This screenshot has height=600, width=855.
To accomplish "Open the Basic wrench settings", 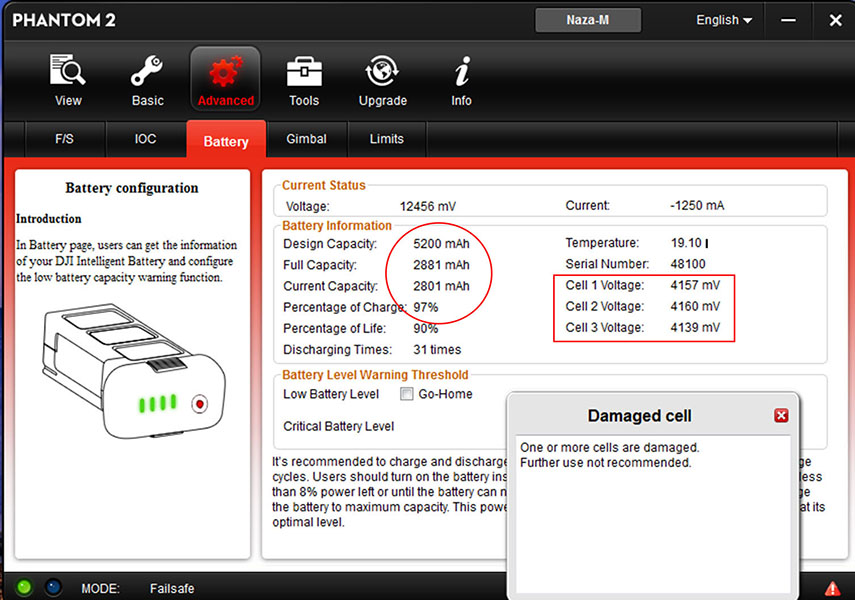I will coord(147,80).
